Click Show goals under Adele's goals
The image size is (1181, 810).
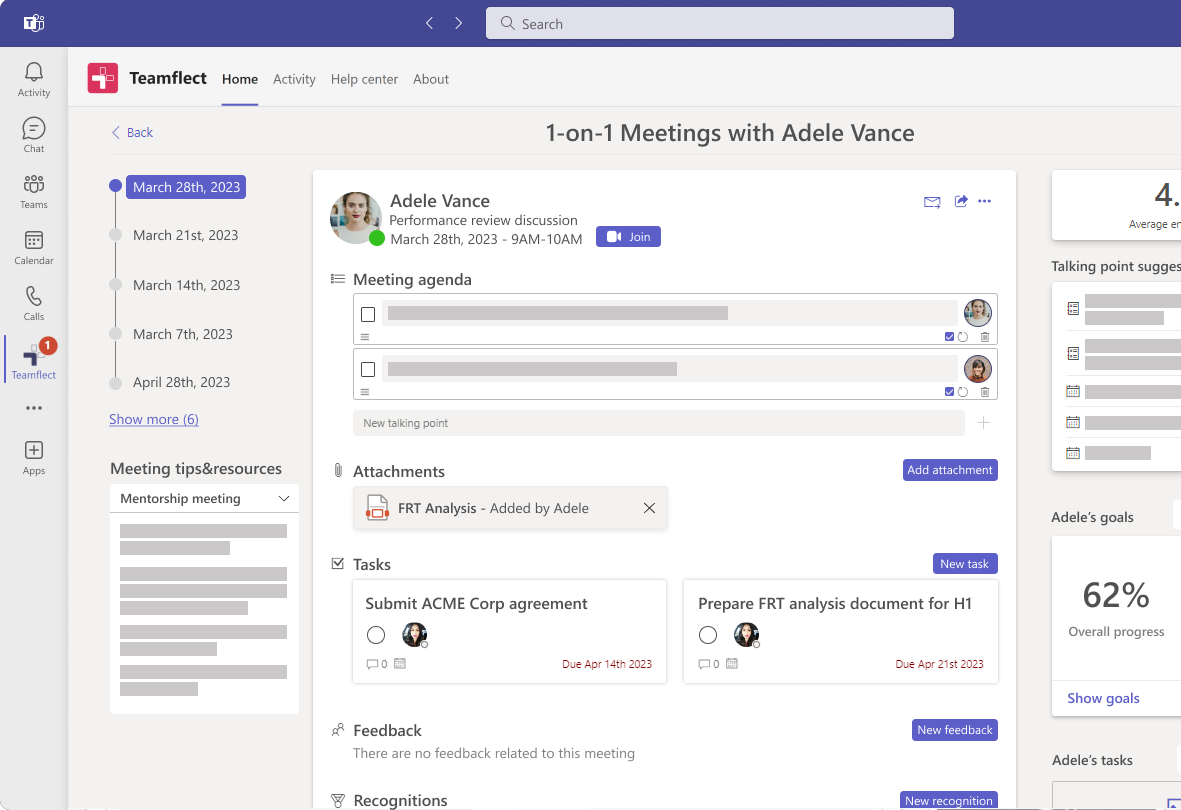[x=1102, y=698]
